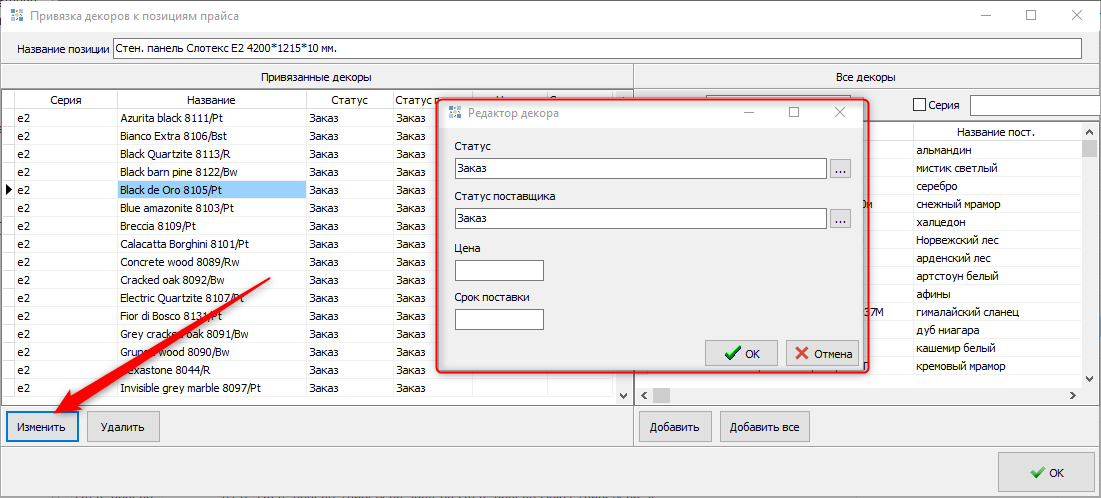Open the Статус browse ellipsis button

tap(840, 169)
